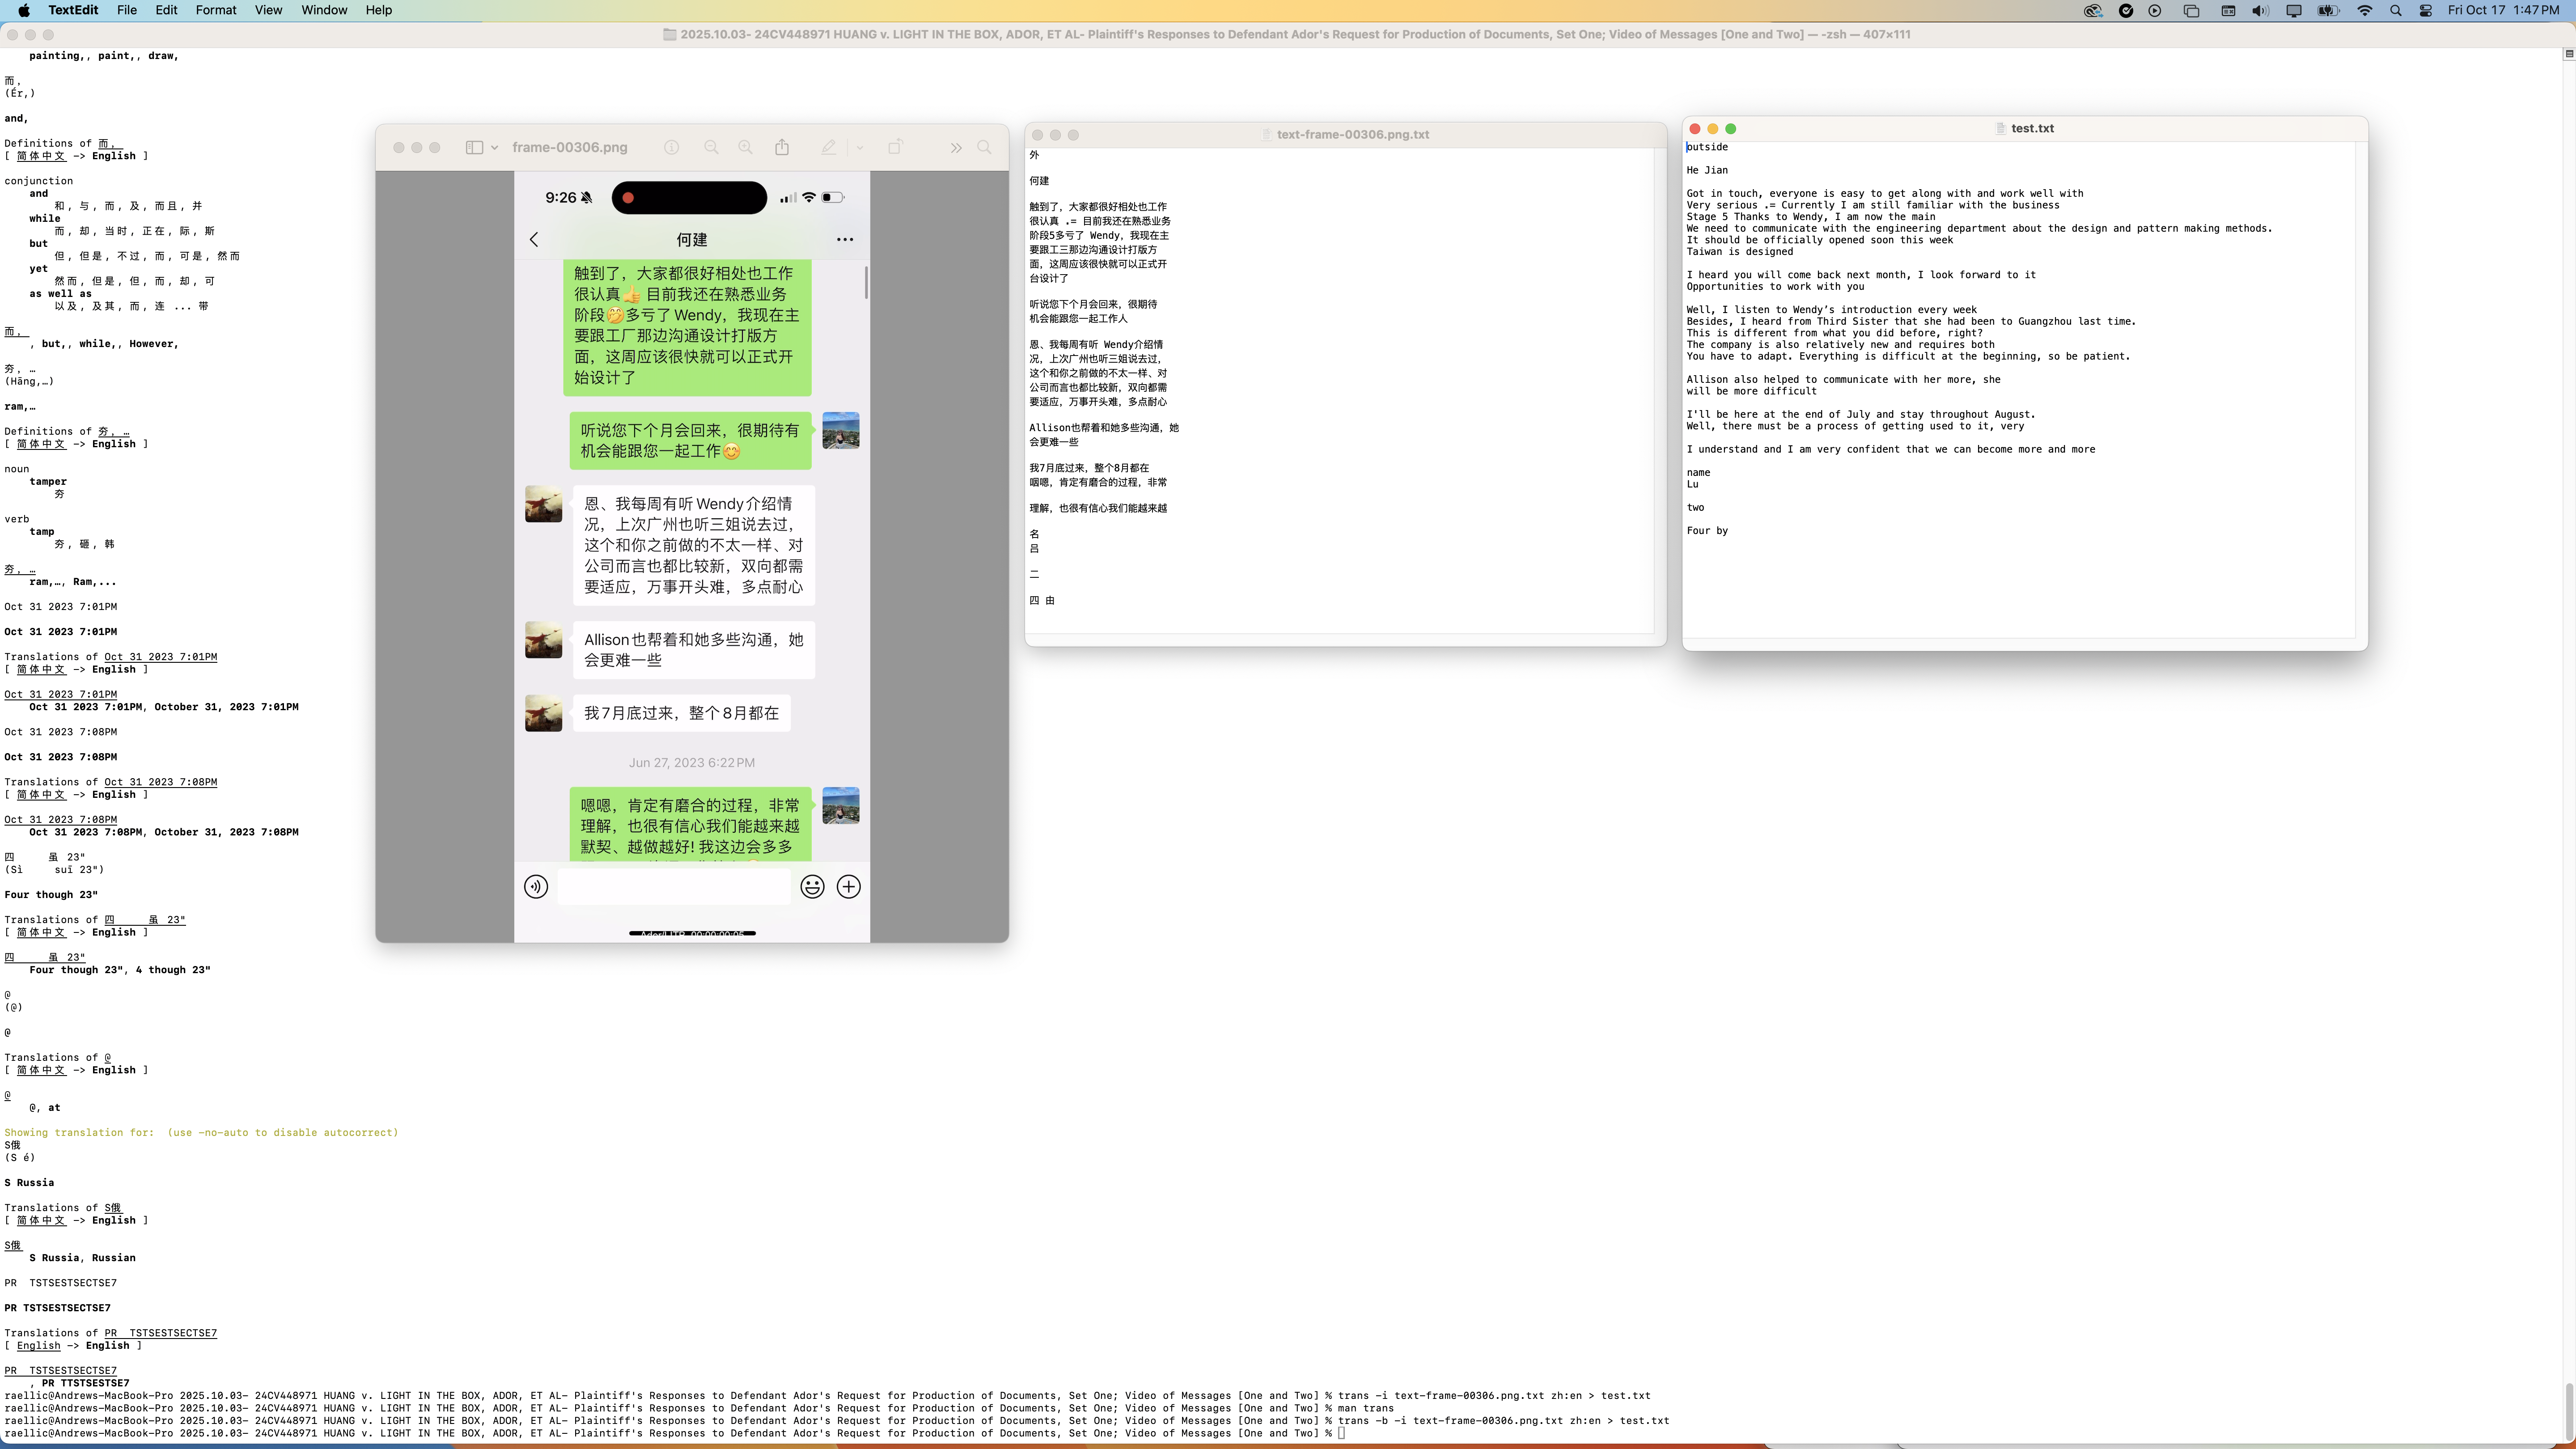Open the Format menu
Image resolution: width=2576 pixels, height=1449 pixels.
pos(215,10)
